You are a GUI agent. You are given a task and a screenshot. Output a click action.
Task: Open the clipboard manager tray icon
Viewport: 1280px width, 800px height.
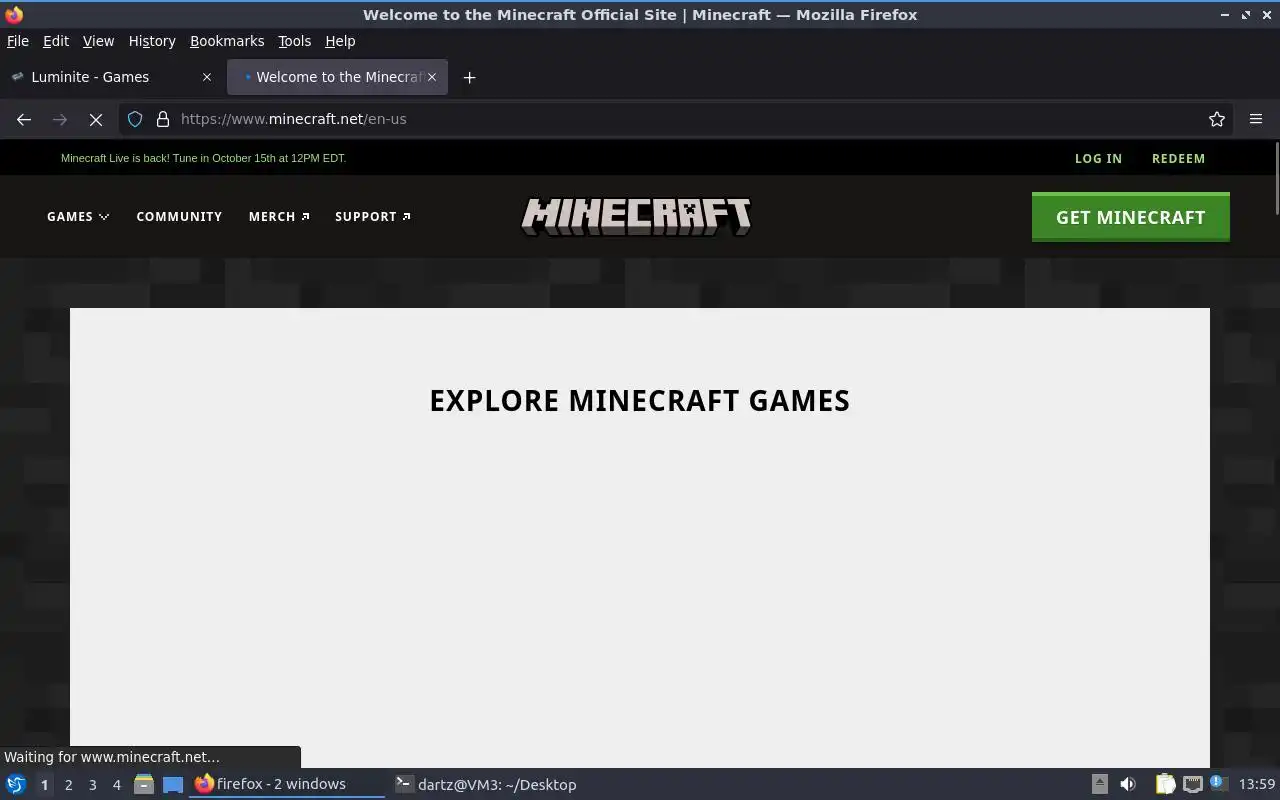(x=1165, y=784)
